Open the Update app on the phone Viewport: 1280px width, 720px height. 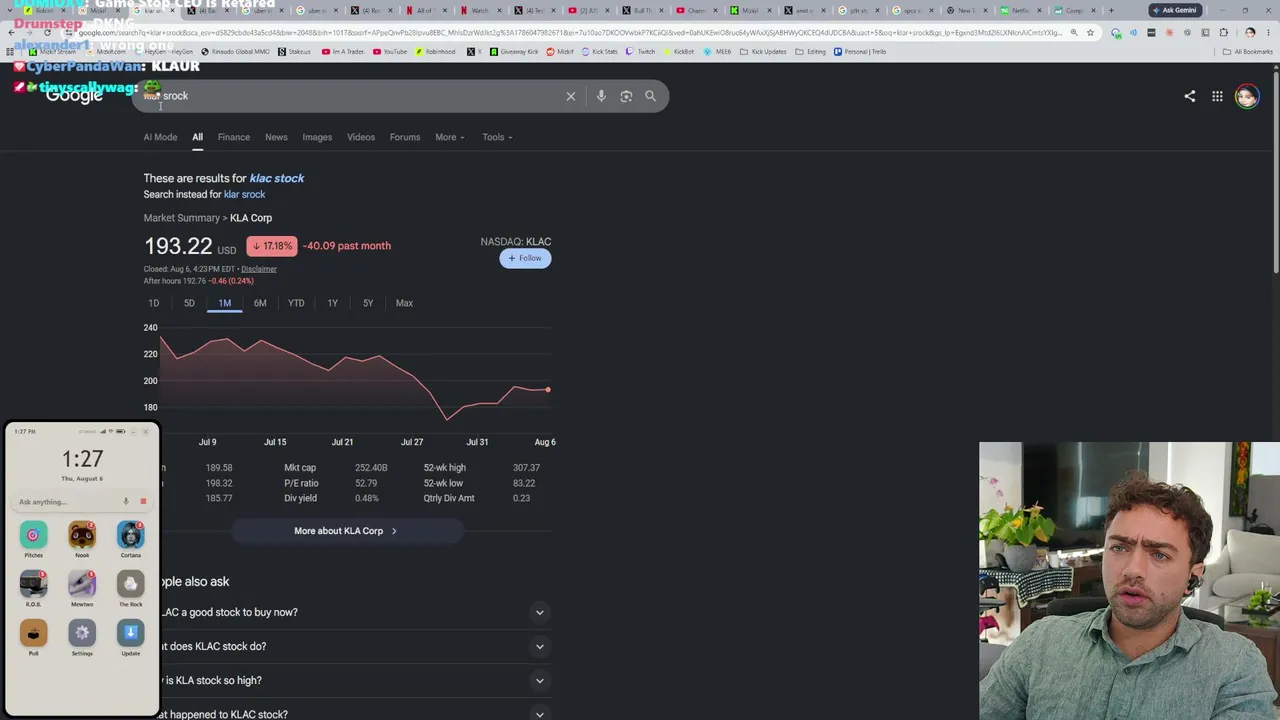pos(130,634)
